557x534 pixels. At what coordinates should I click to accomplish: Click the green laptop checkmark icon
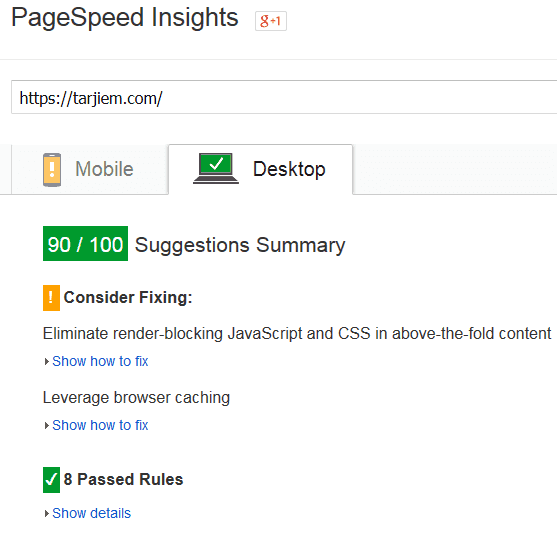coord(216,168)
